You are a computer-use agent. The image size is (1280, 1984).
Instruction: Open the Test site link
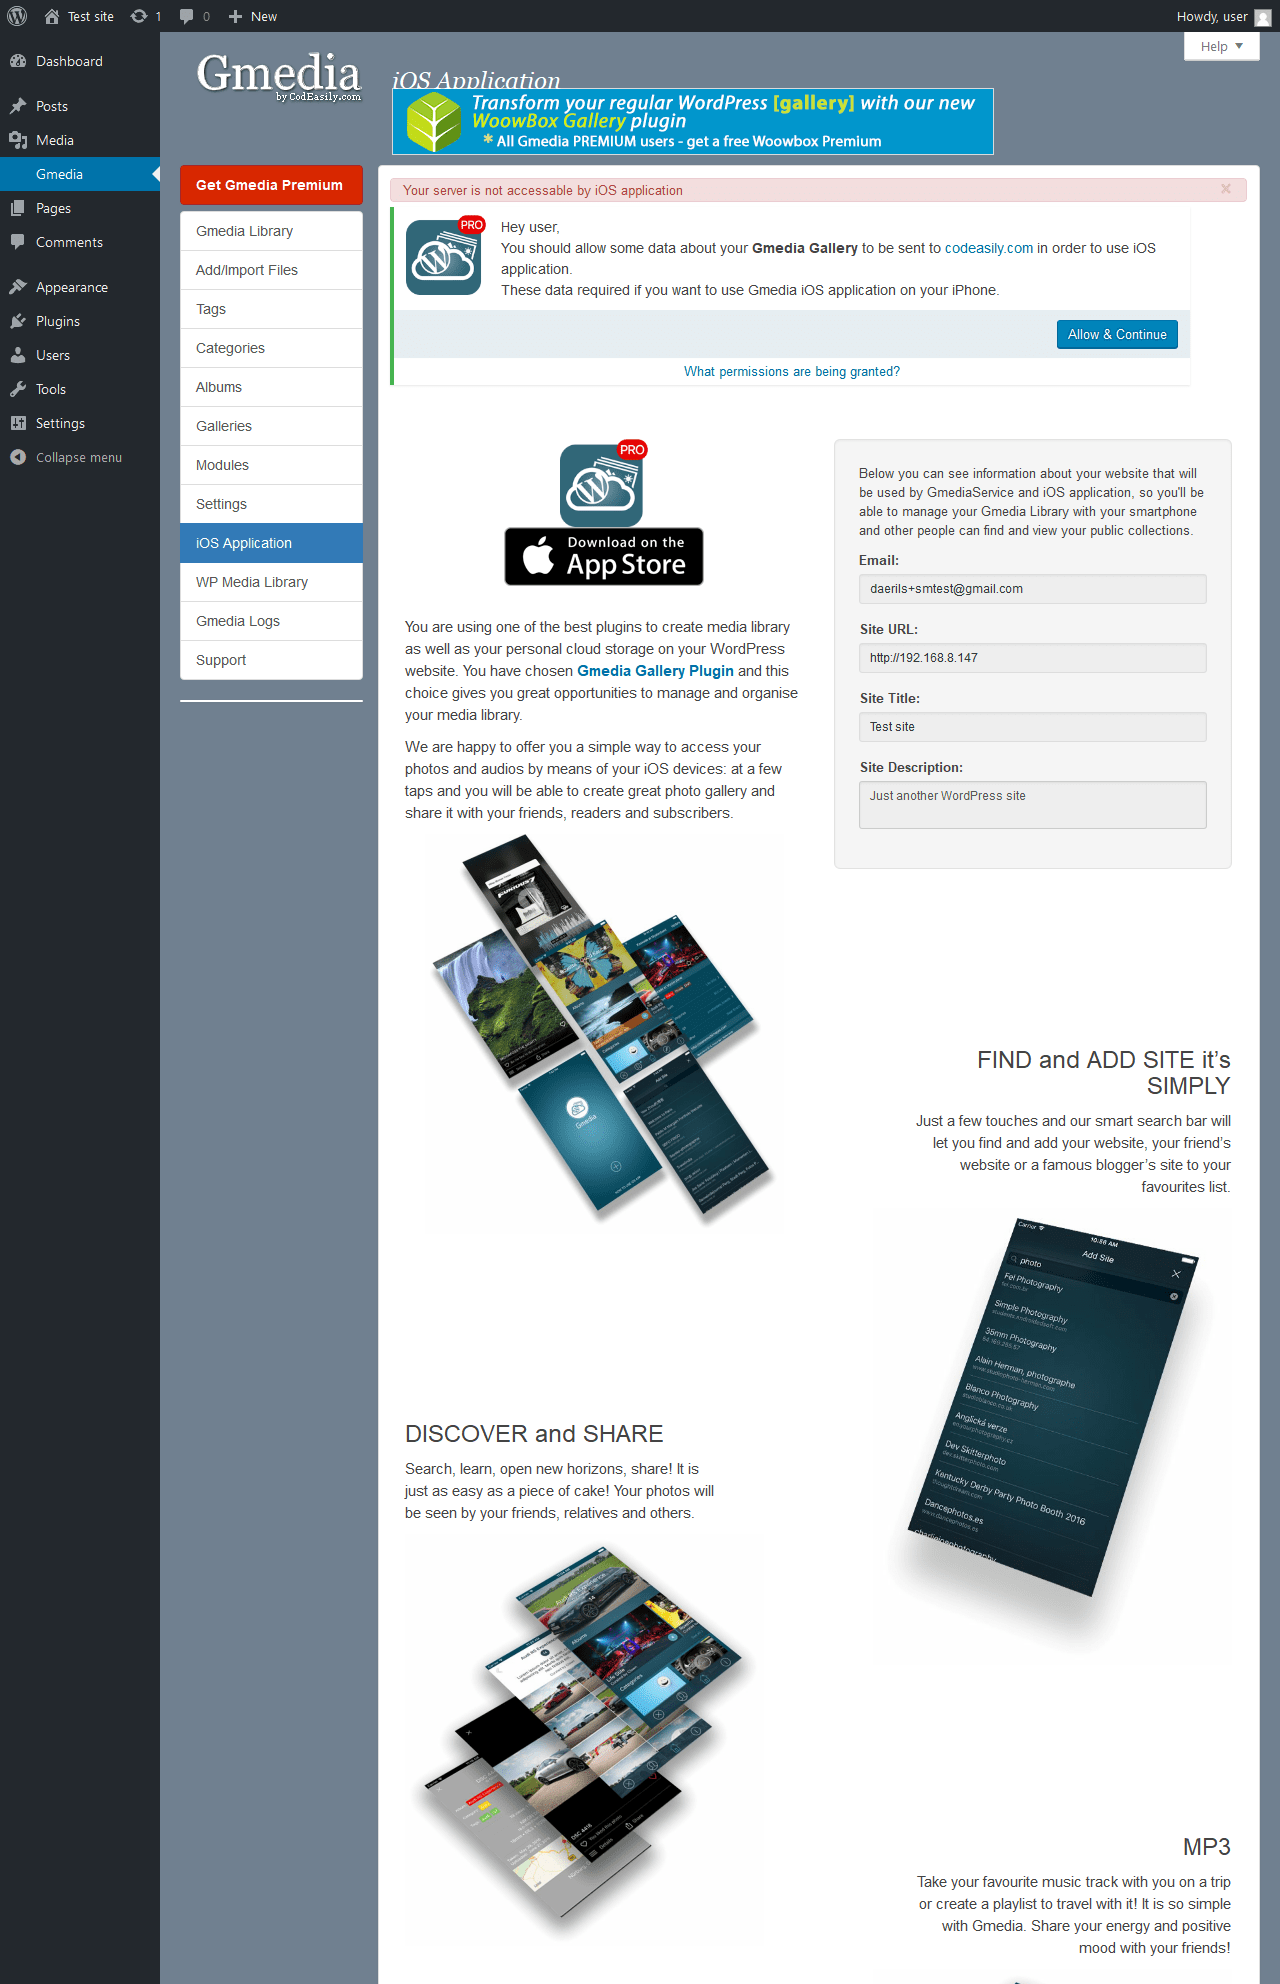[x=91, y=16]
